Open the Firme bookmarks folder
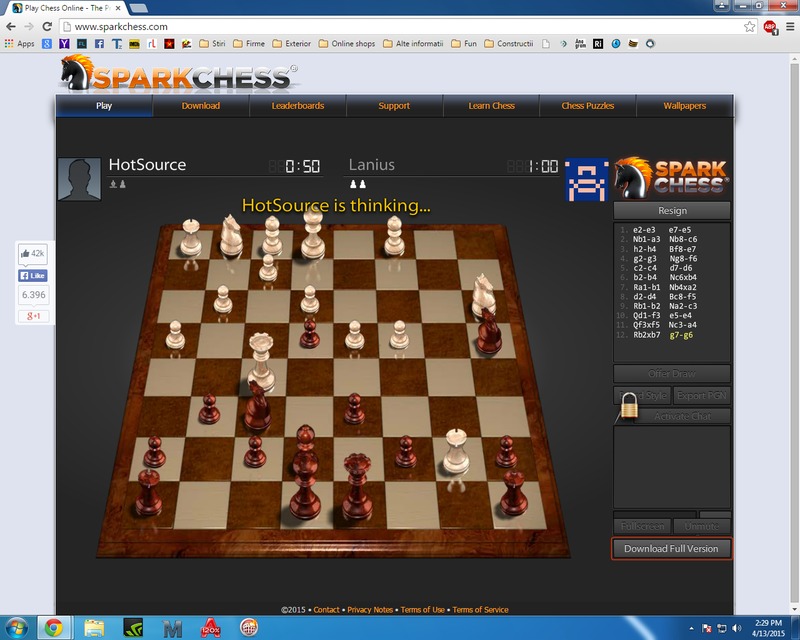 pyautogui.click(x=249, y=44)
